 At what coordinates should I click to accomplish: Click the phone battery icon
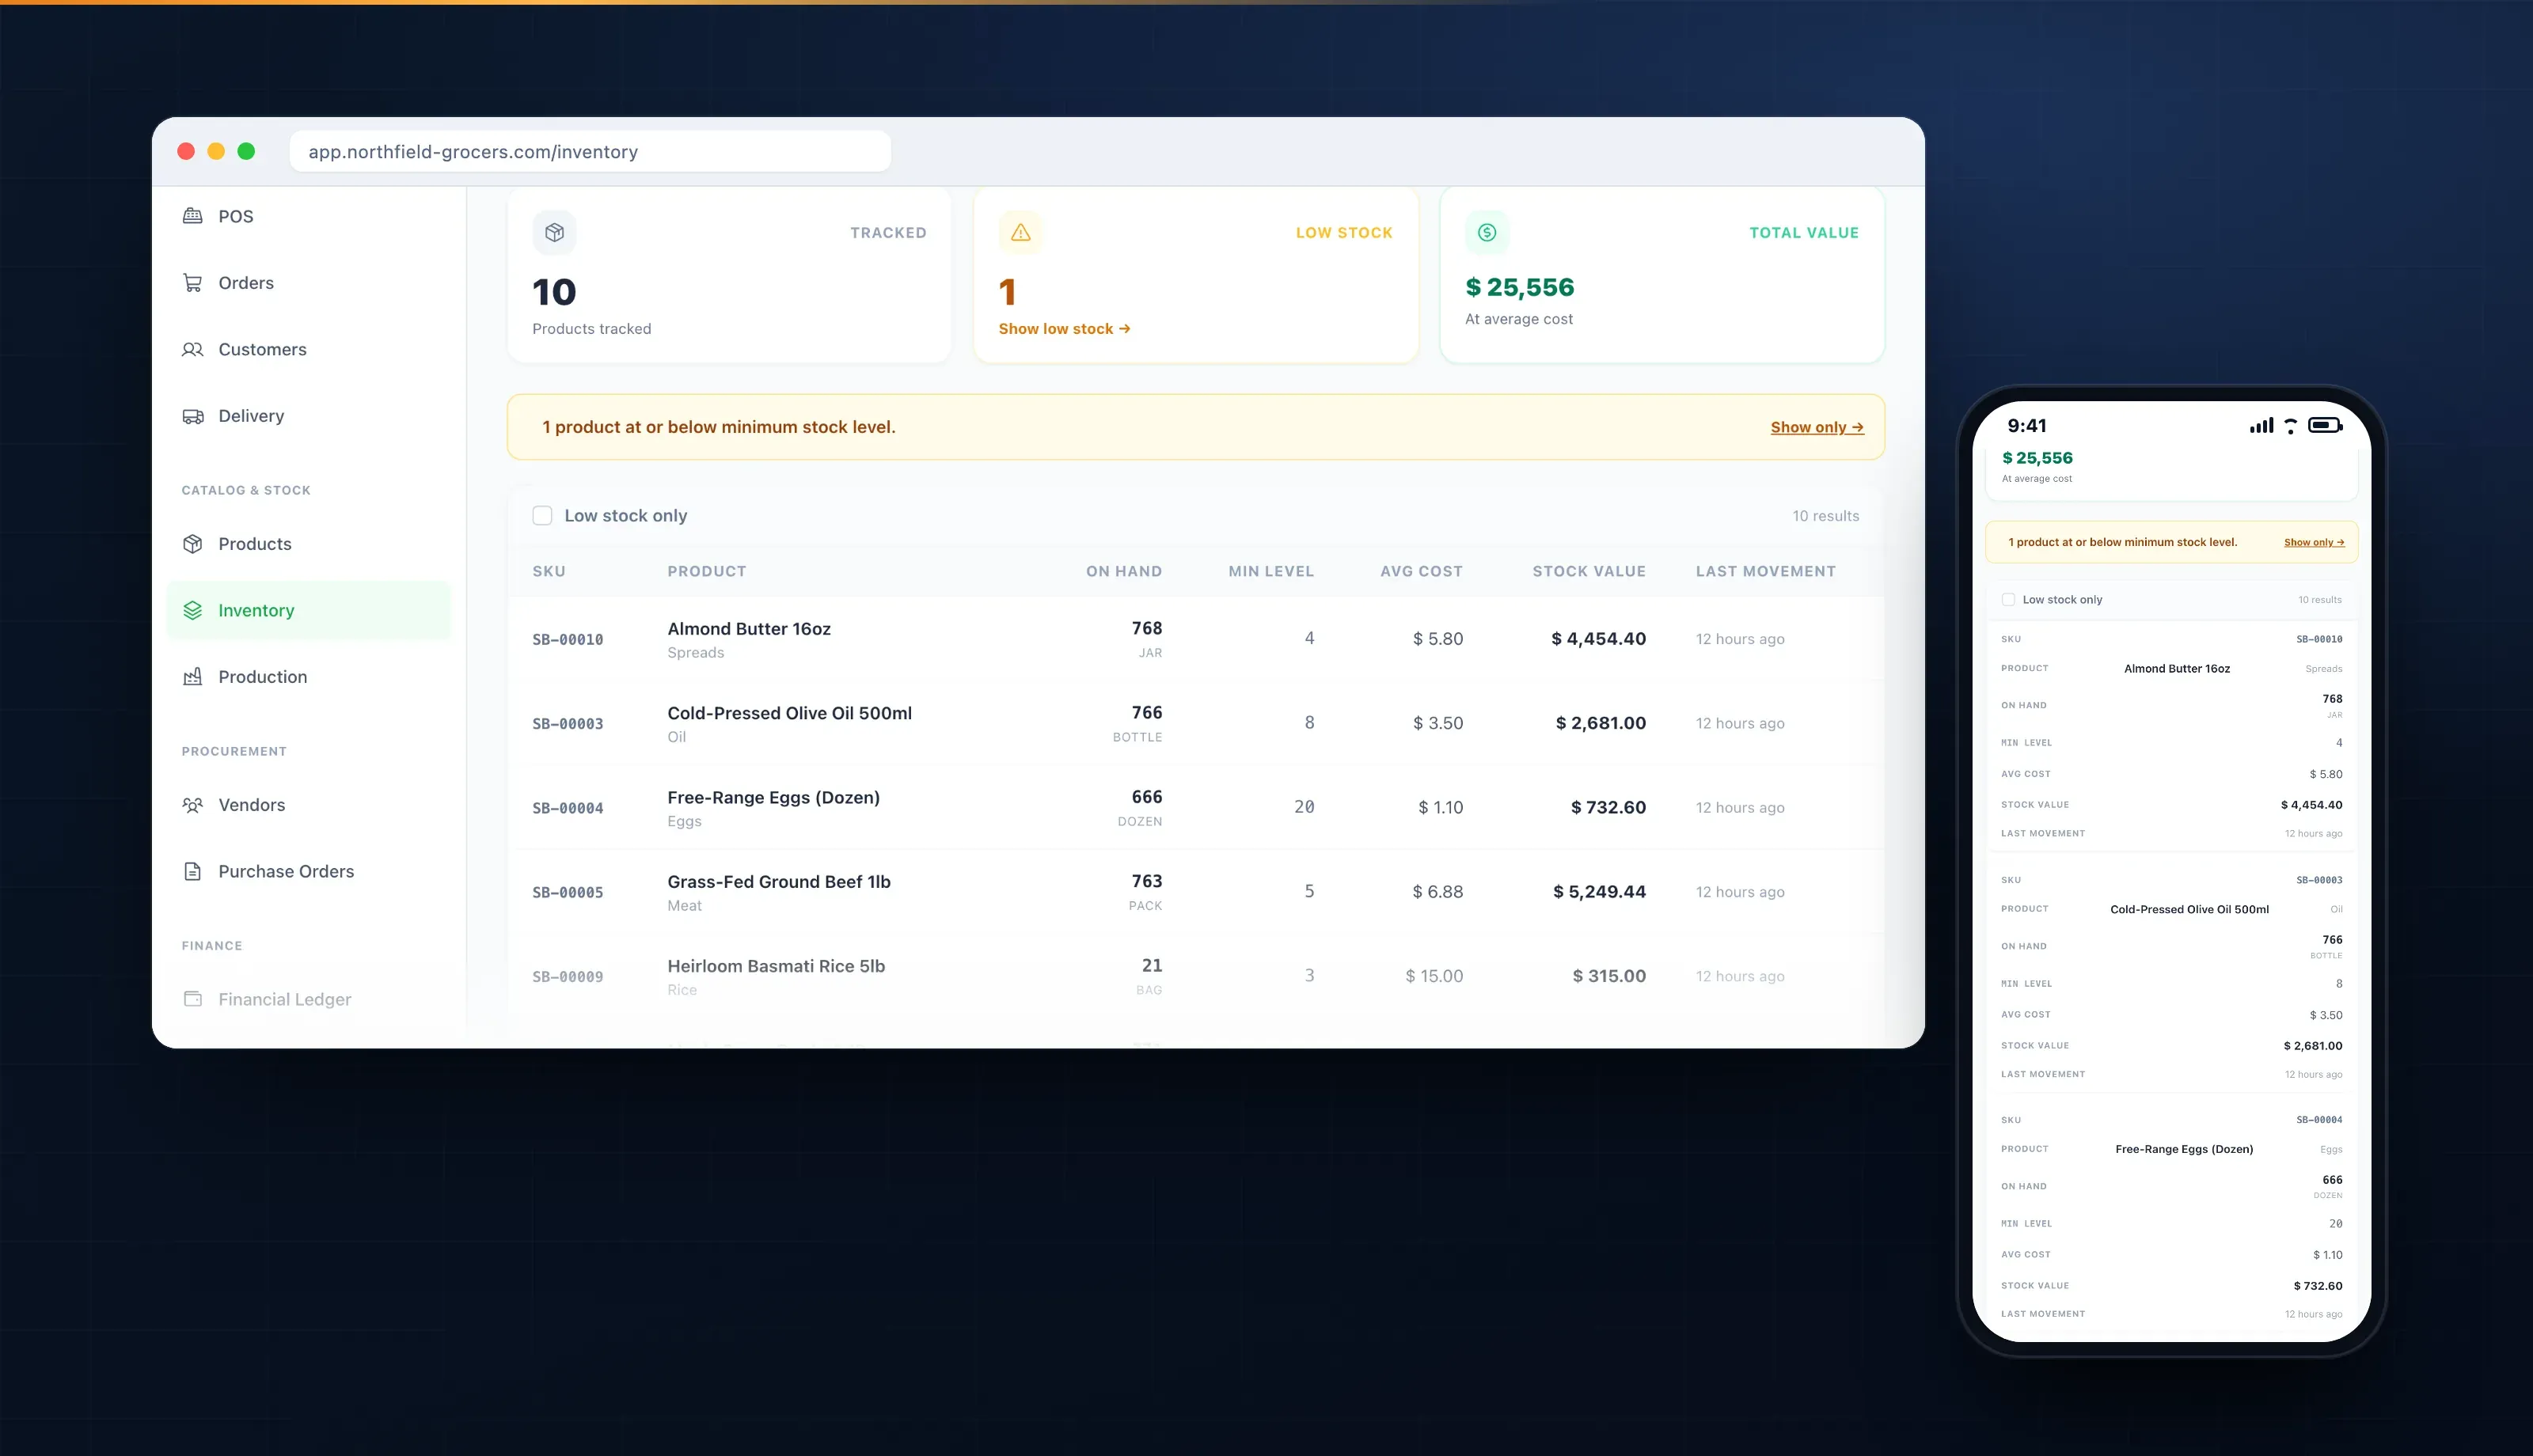(x=2325, y=425)
